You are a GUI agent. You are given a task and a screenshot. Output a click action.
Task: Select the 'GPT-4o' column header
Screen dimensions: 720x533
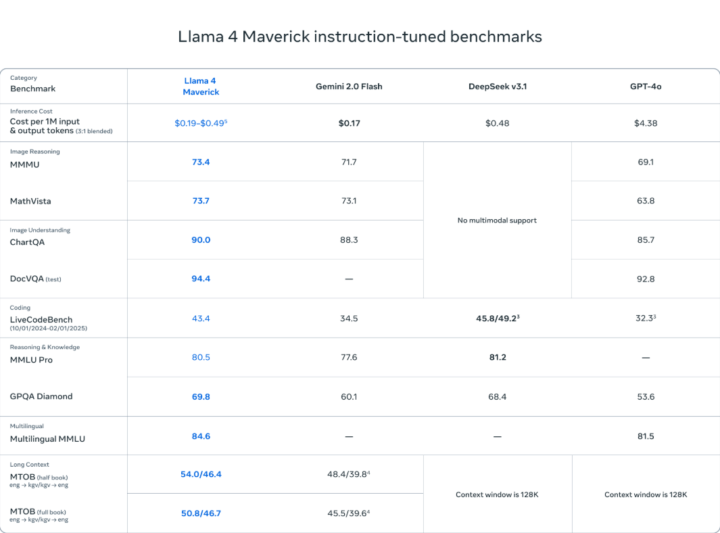pos(646,86)
